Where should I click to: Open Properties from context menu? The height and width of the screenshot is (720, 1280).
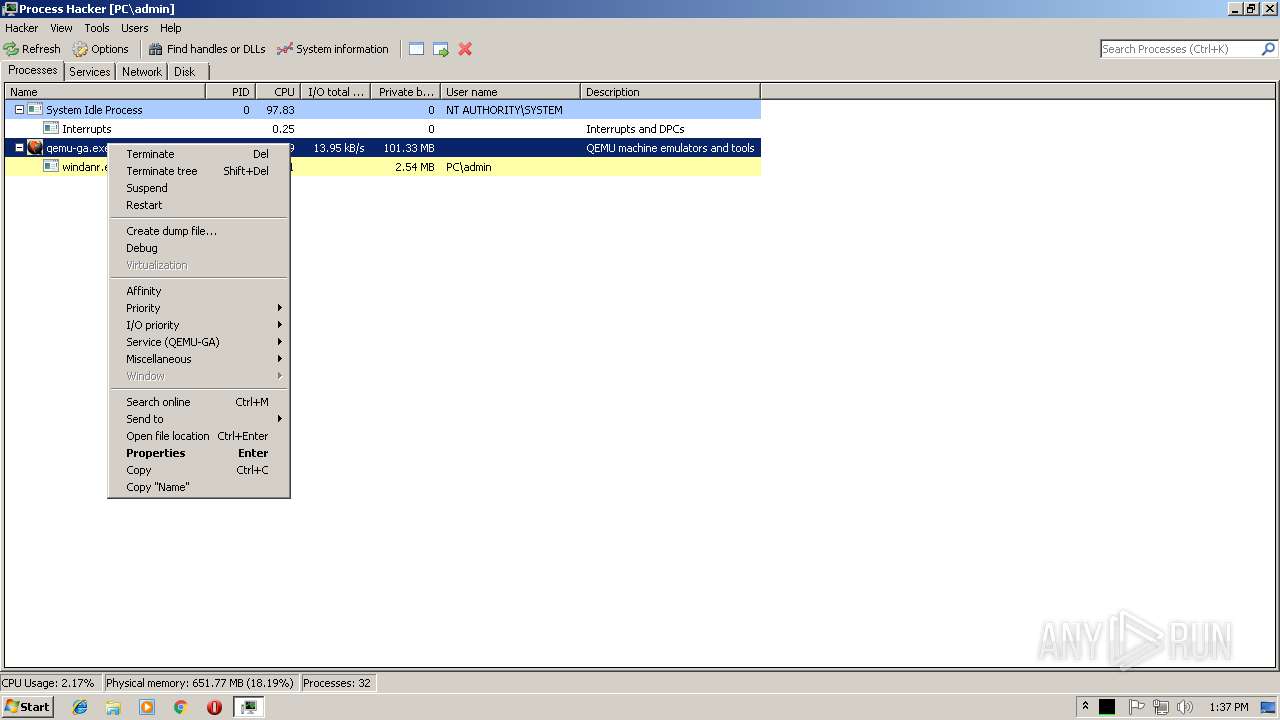tap(199, 453)
